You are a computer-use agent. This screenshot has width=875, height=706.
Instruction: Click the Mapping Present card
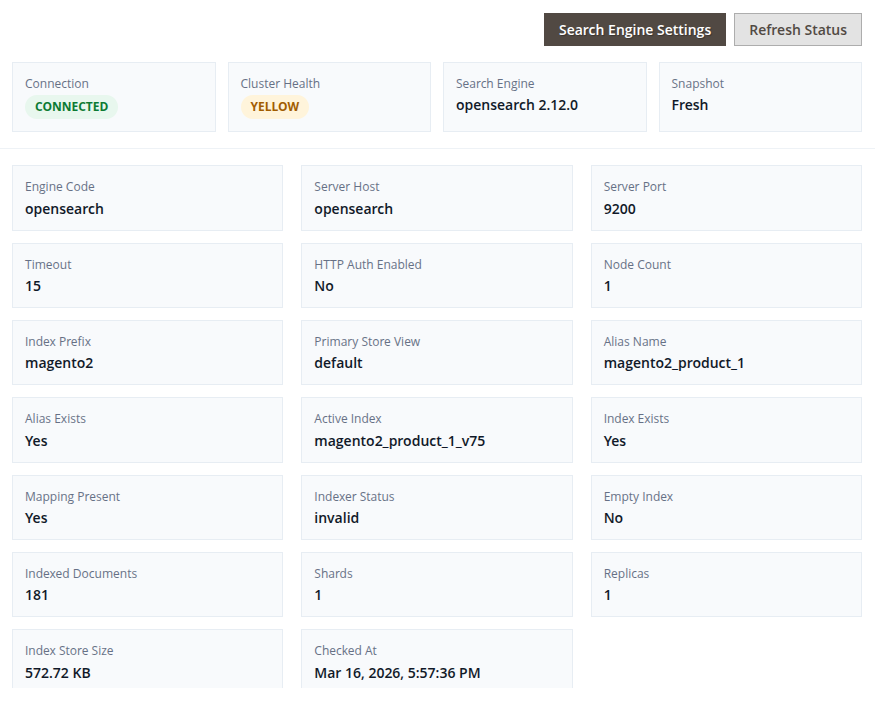(x=147, y=507)
